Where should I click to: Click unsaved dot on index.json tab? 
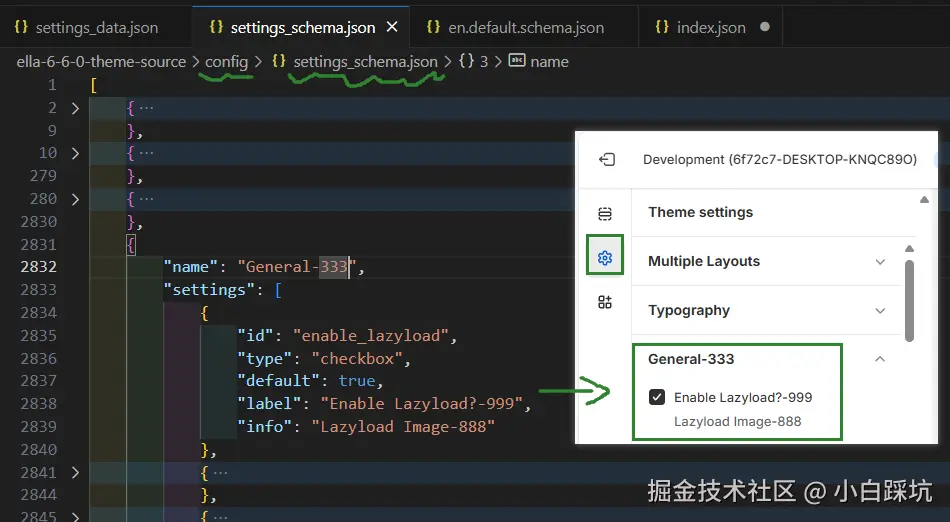coord(765,27)
